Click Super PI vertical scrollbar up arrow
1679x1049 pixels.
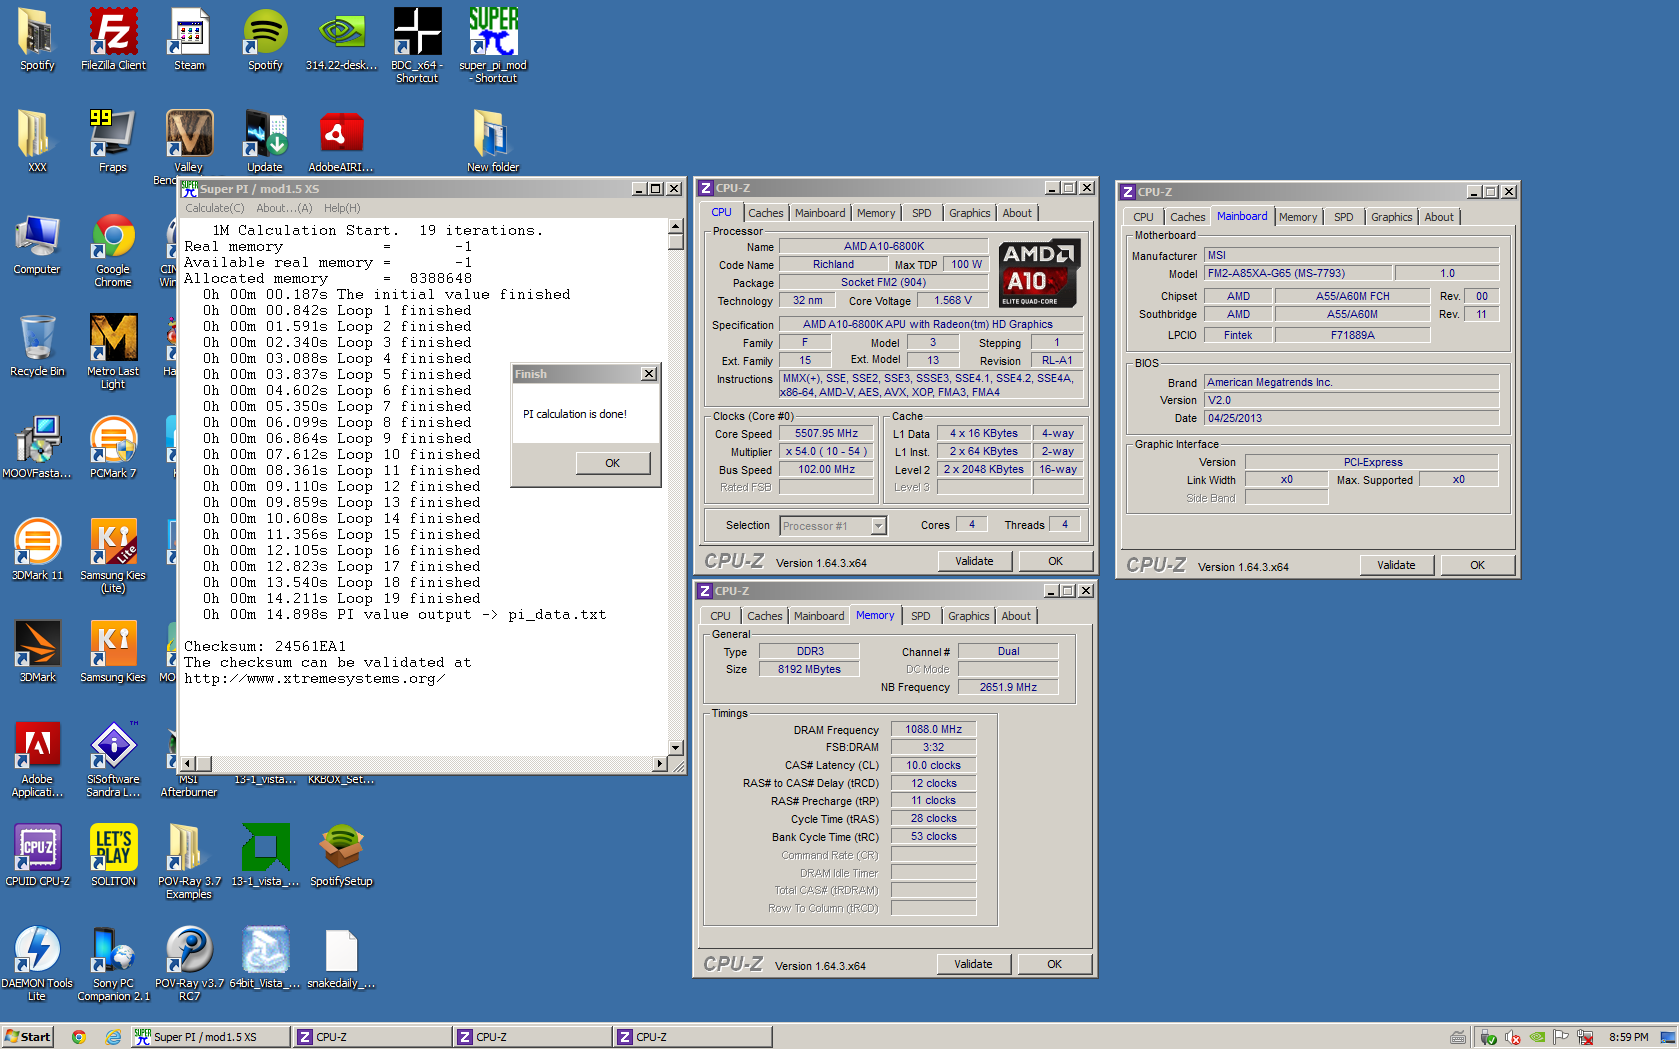[x=676, y=227]
